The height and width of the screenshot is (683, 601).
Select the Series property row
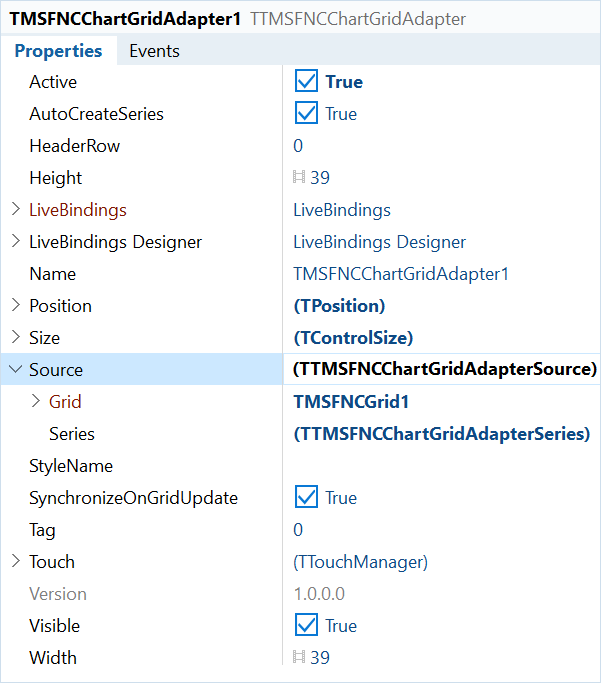click(300, 433)
